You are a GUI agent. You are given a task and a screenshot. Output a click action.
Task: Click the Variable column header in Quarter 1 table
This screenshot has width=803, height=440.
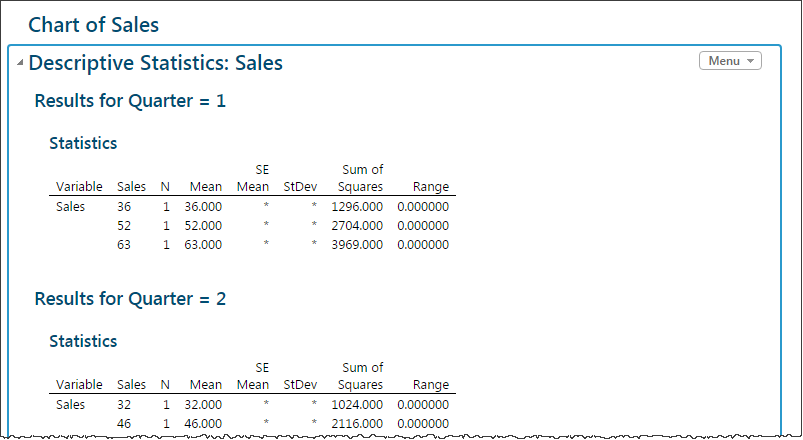[x=79, y=187]
